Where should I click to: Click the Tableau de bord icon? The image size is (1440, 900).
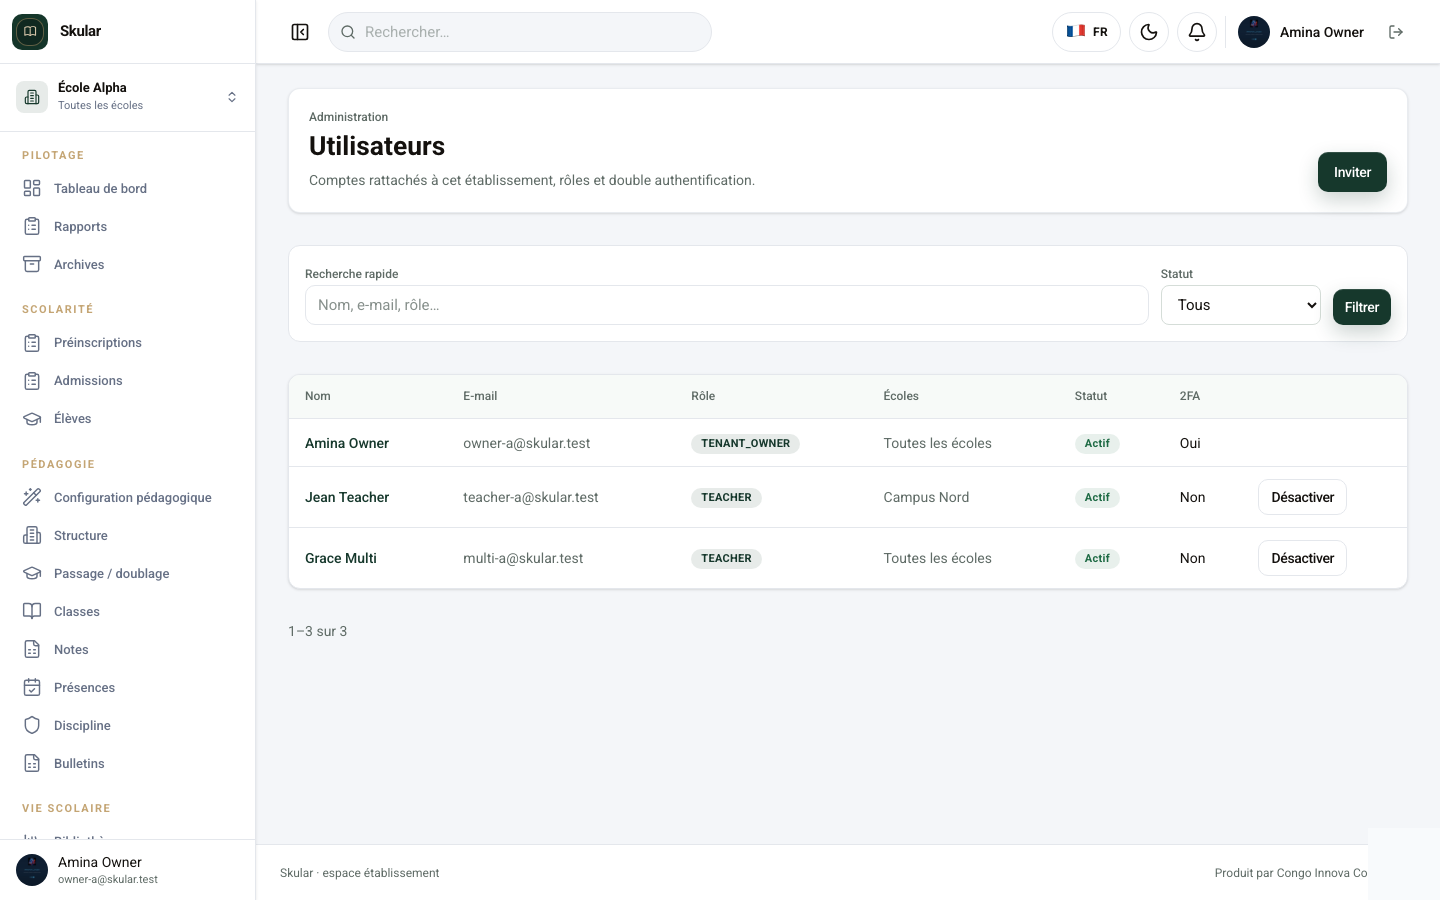[x=32, y=188]
